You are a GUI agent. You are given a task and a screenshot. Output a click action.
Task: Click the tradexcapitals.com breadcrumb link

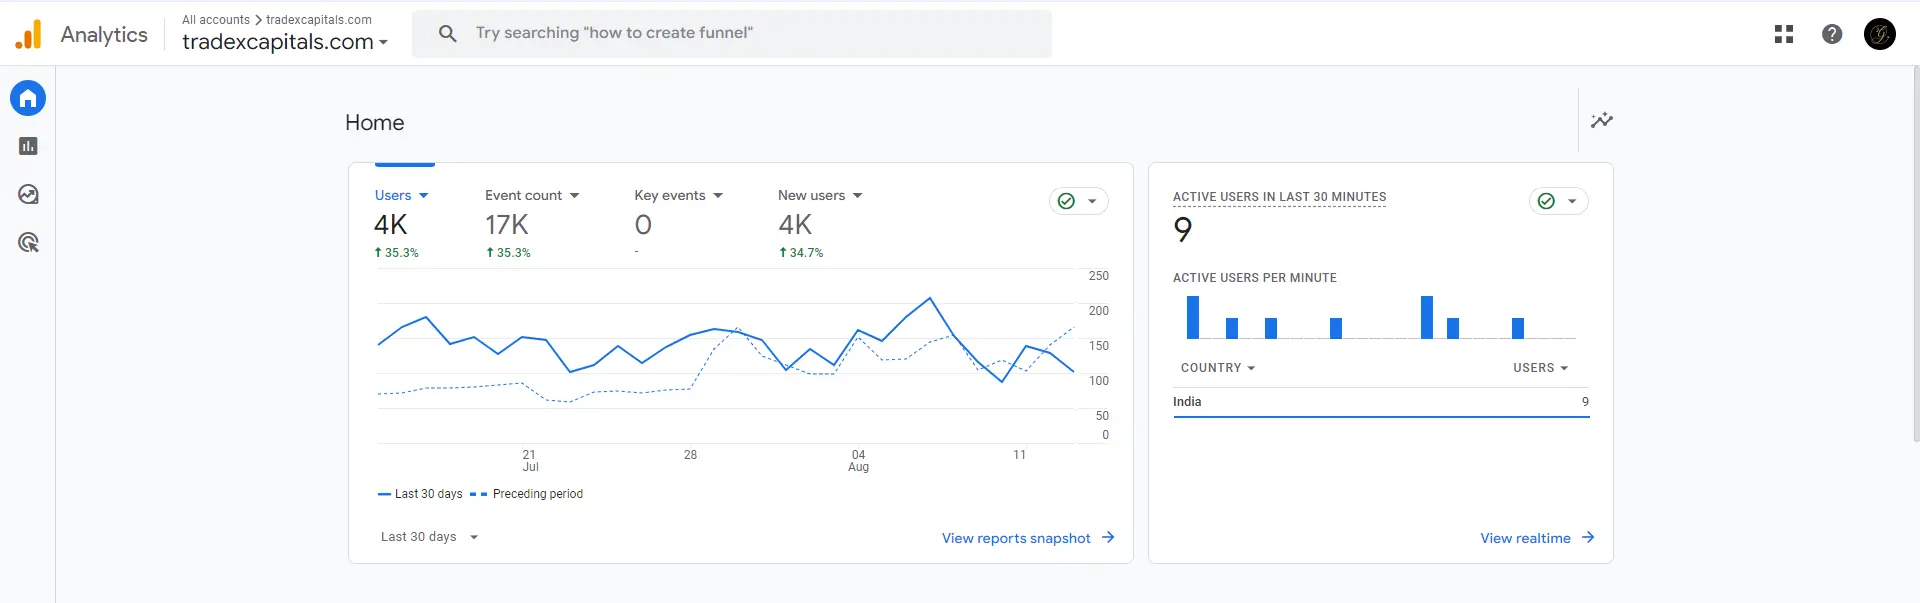(319, 20)
